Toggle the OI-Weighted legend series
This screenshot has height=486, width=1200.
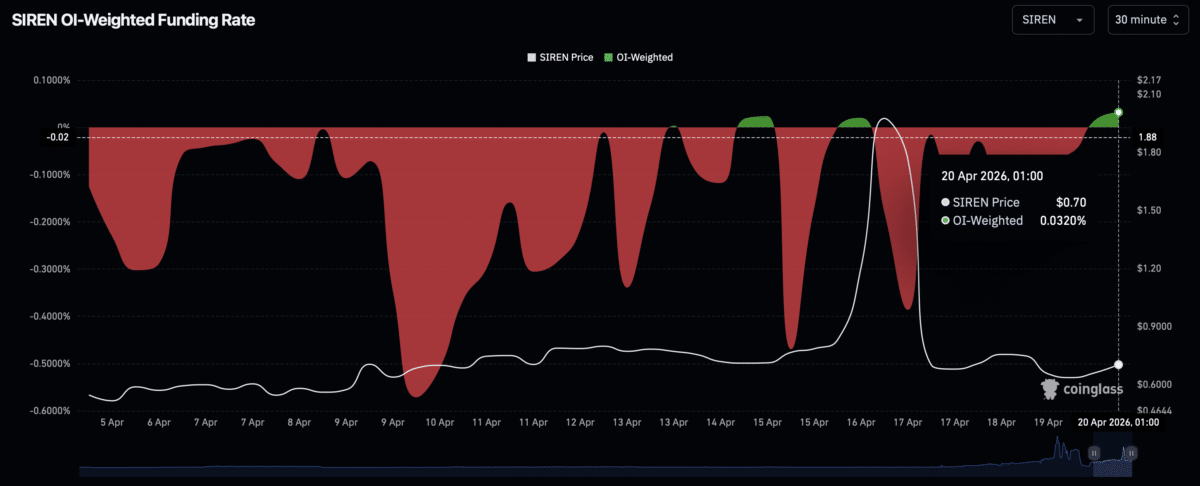pyautogui.click(x=637, y=57)
